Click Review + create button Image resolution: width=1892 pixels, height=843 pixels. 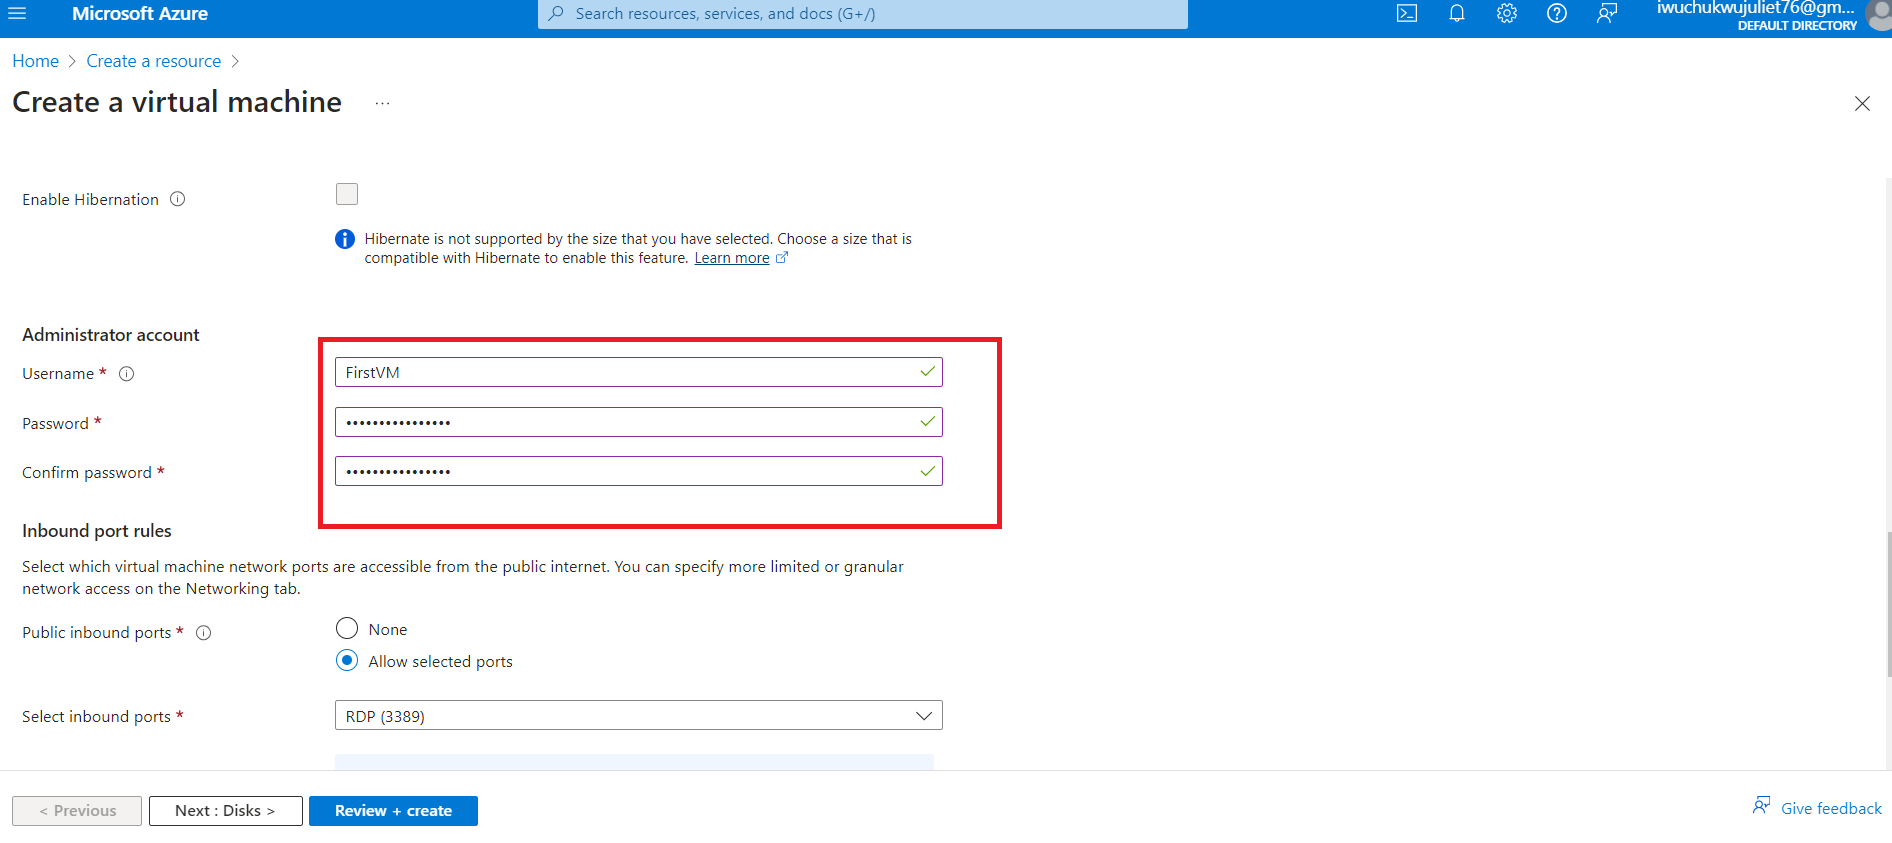click(x=393, y=811)
